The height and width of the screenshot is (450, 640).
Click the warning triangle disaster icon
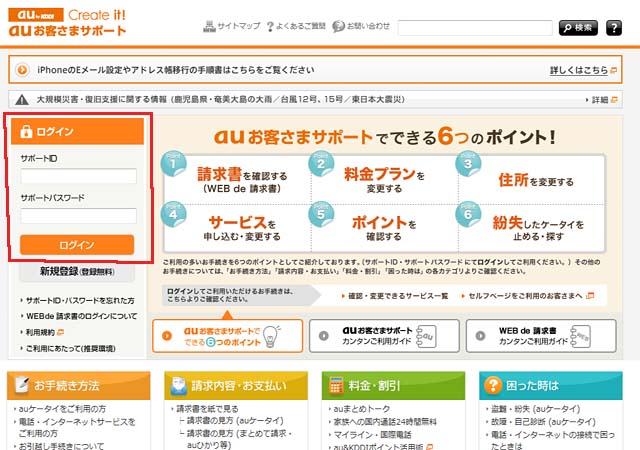click(22, 99)
